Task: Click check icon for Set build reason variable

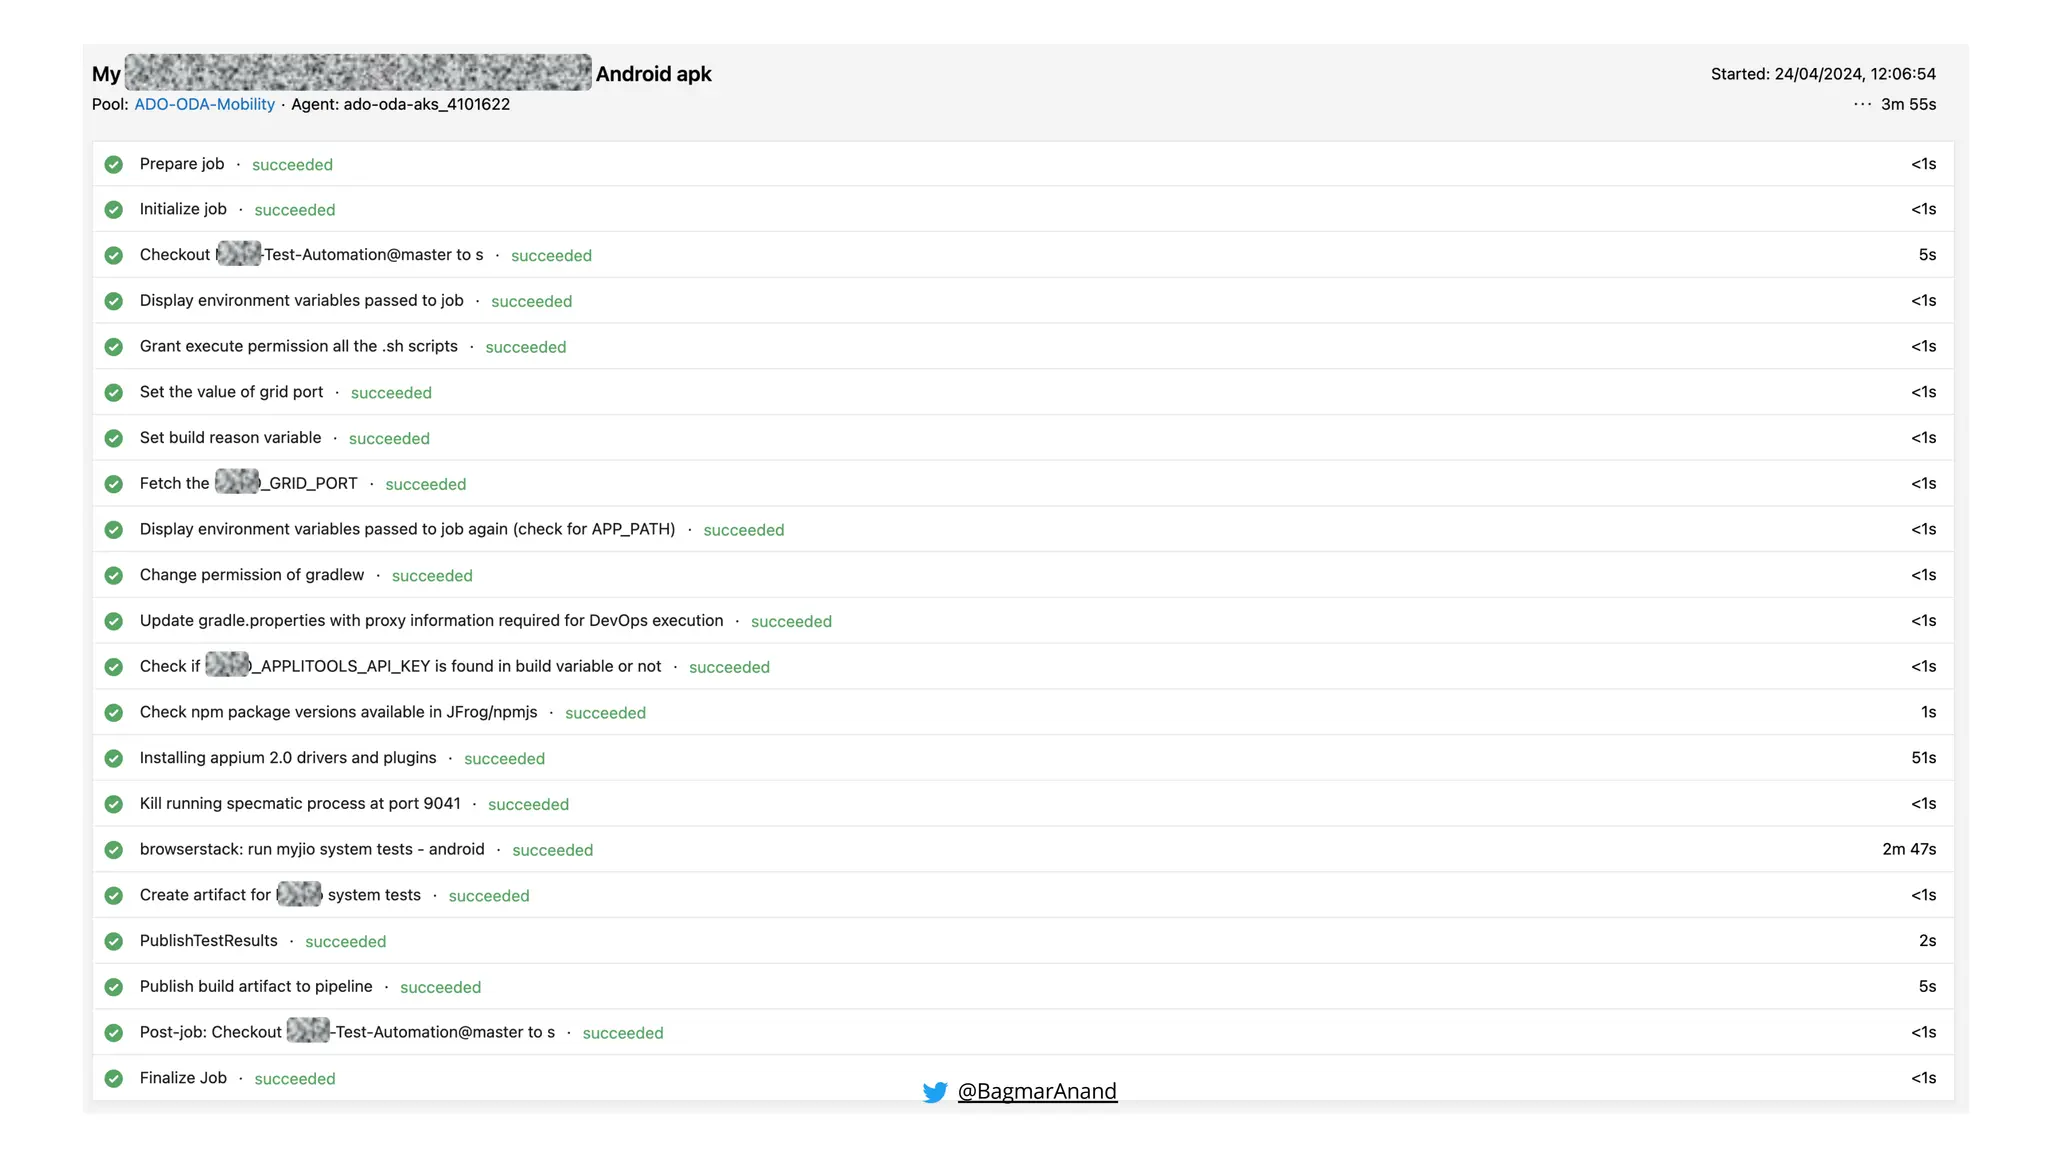Action: [114, 438]
